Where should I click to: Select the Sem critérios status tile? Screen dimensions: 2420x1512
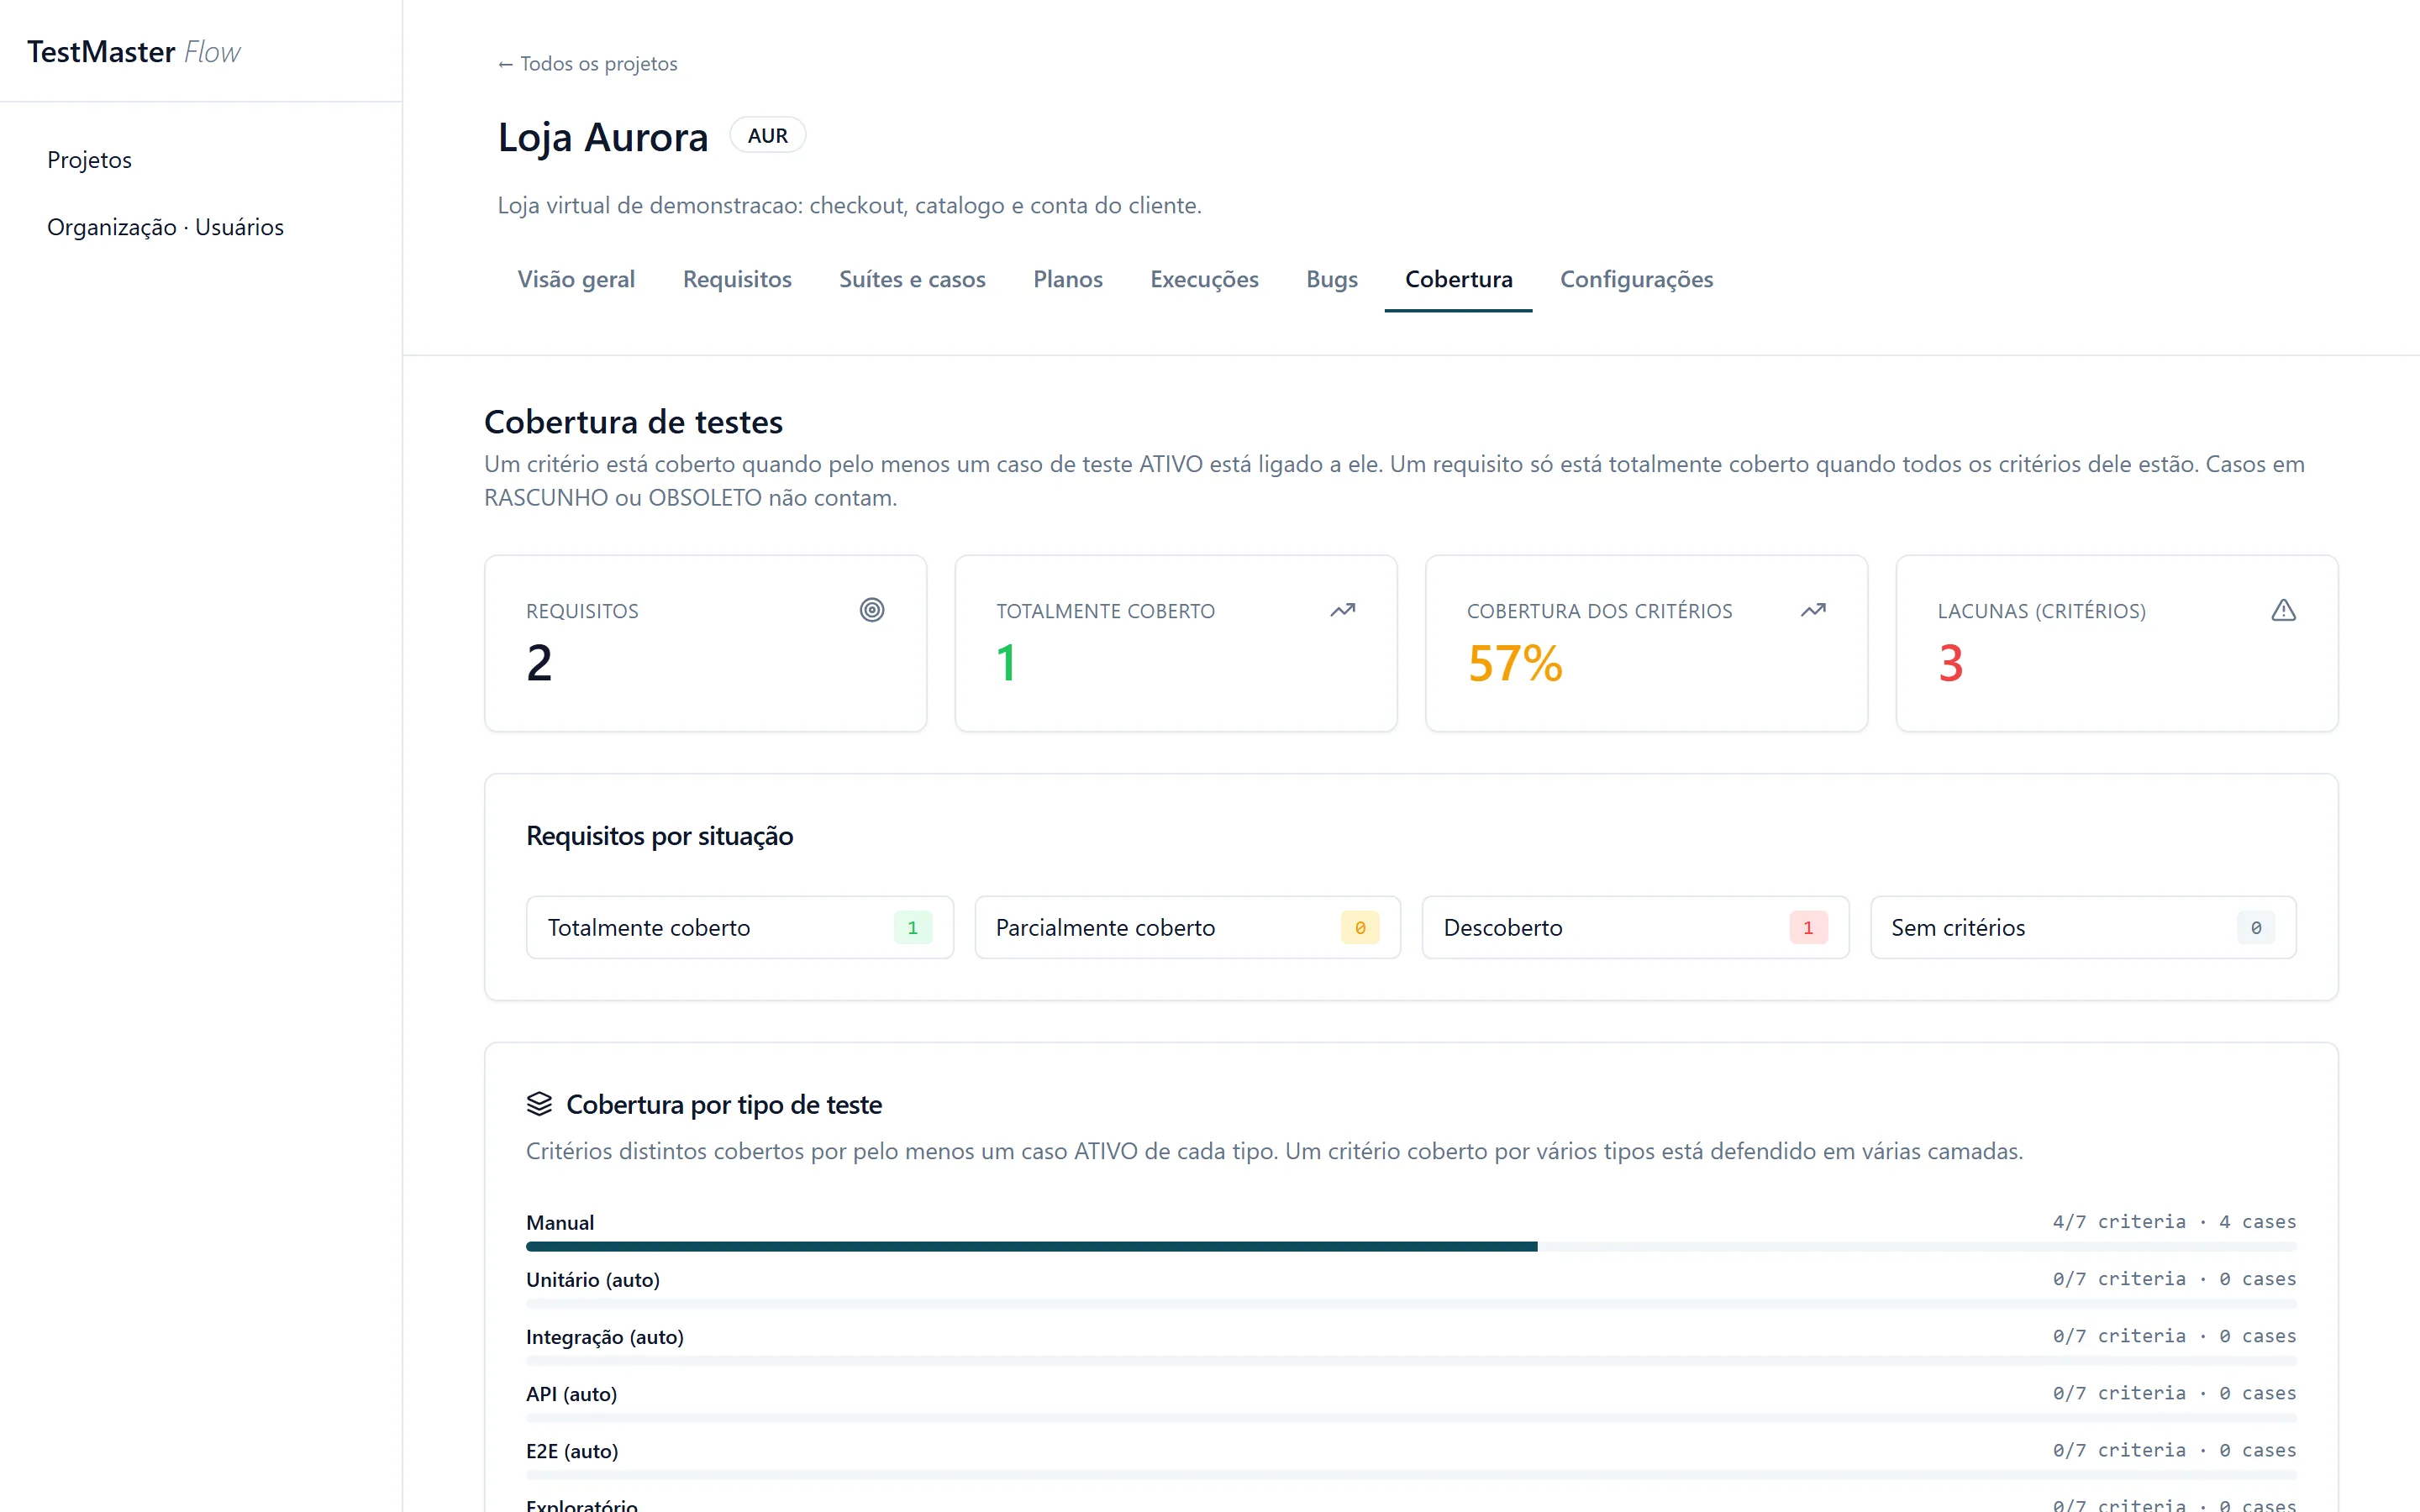pos(2083,927)
